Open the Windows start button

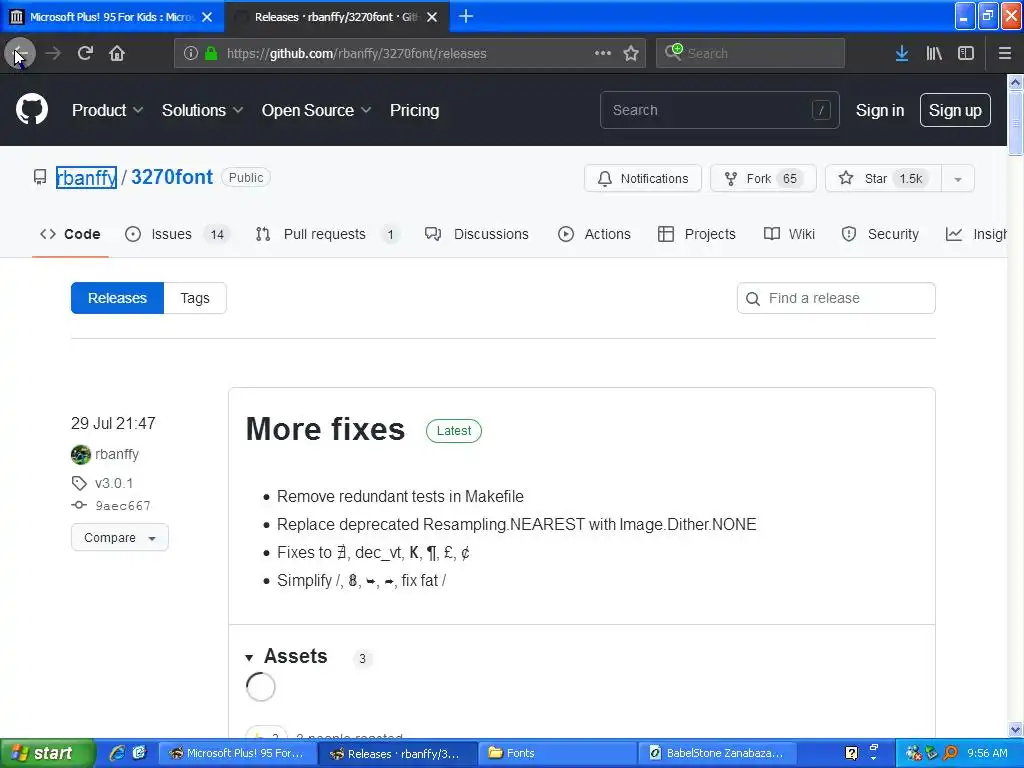coord(47,753)
